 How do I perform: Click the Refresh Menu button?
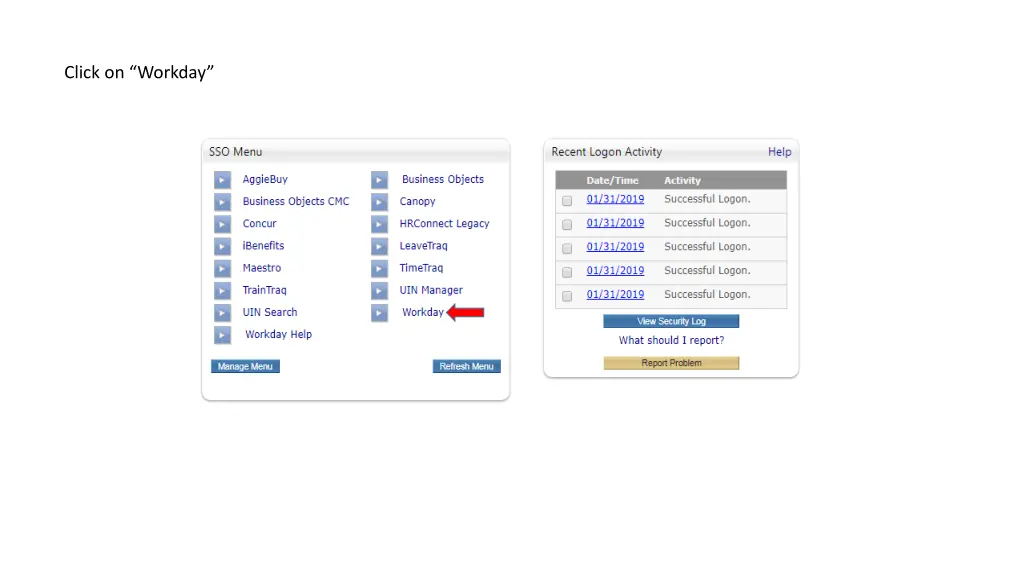tap(466, 366)
